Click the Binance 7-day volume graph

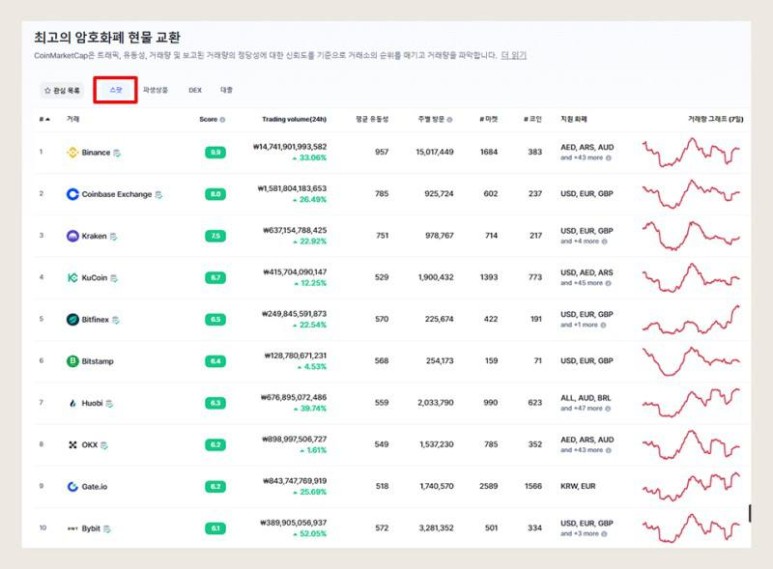691,152
